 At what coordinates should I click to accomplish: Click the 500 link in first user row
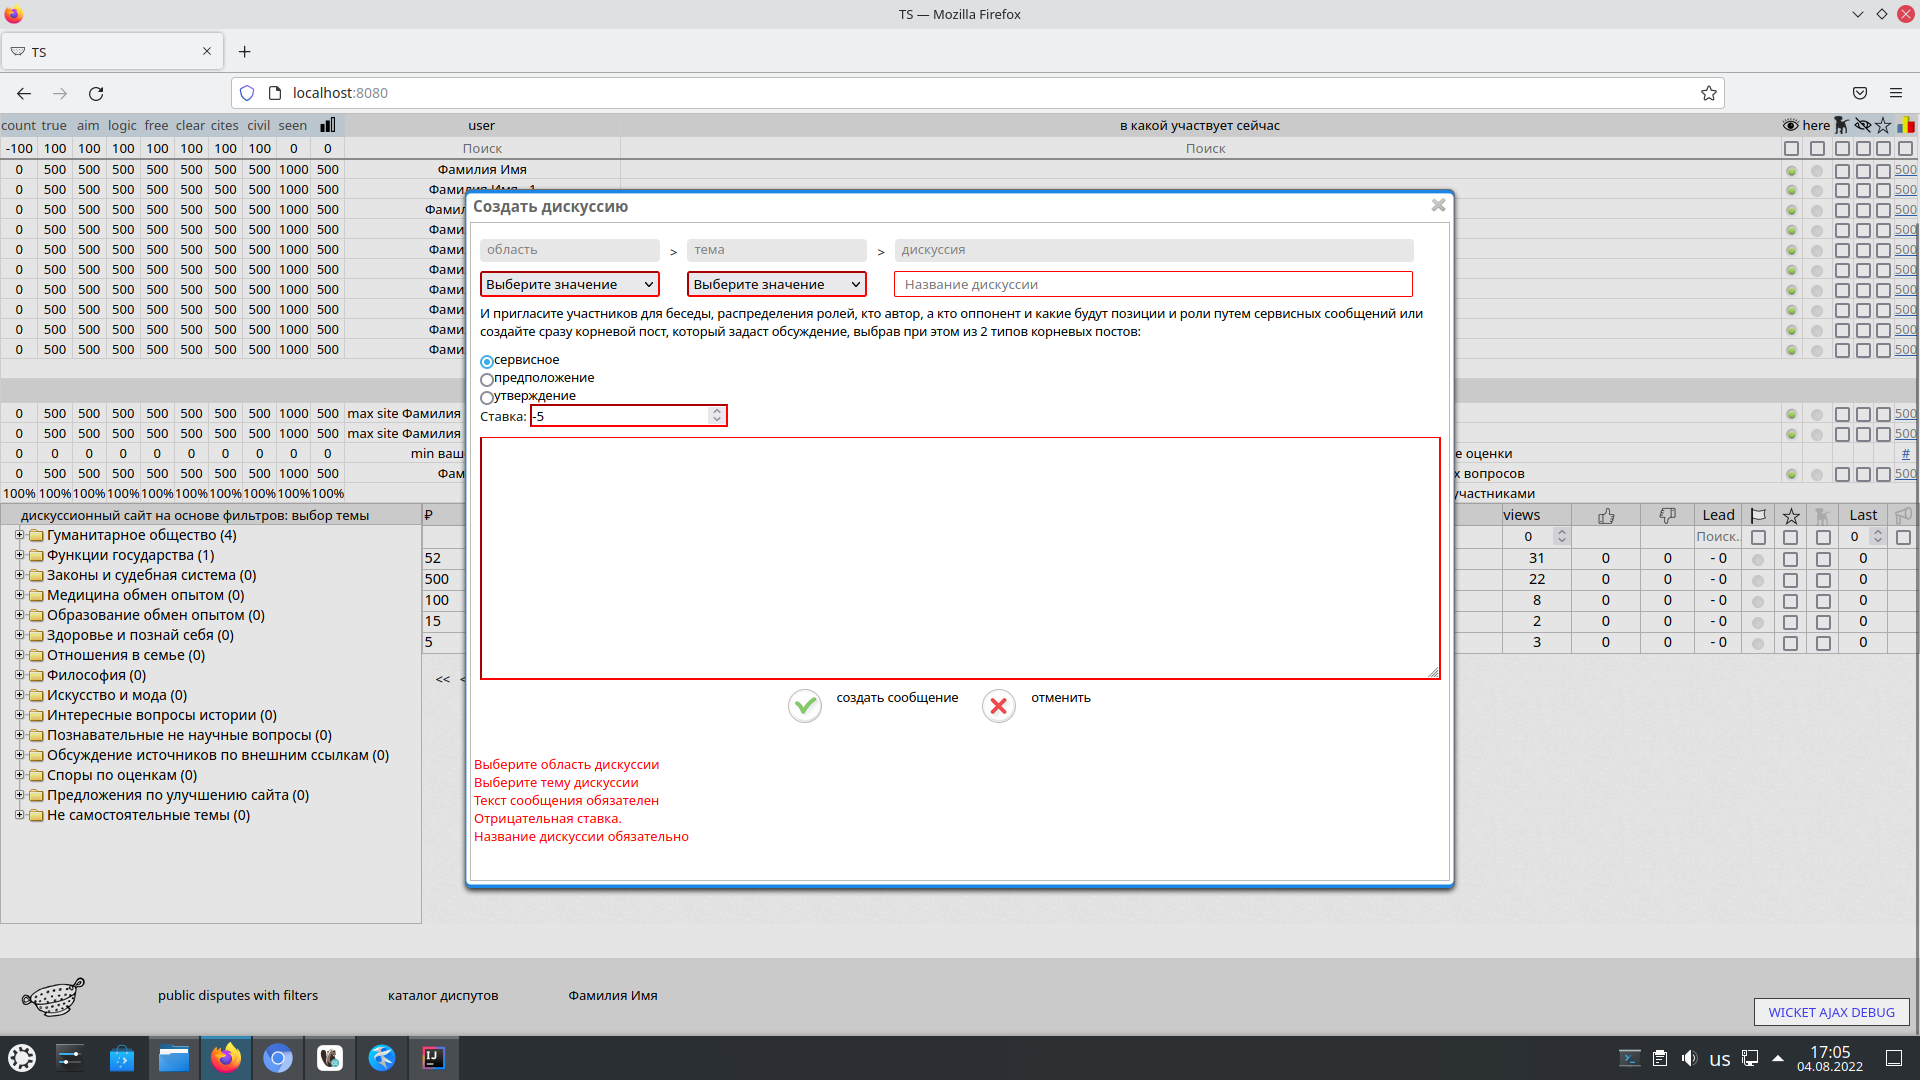click(x=1905, y=170)
